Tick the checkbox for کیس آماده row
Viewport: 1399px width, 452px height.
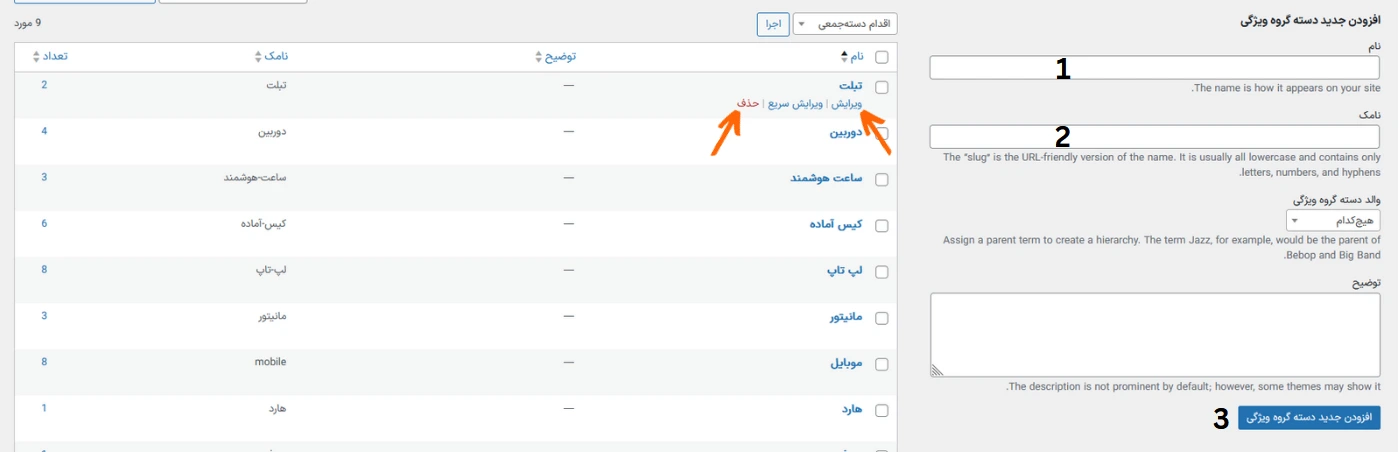(881, 226)
